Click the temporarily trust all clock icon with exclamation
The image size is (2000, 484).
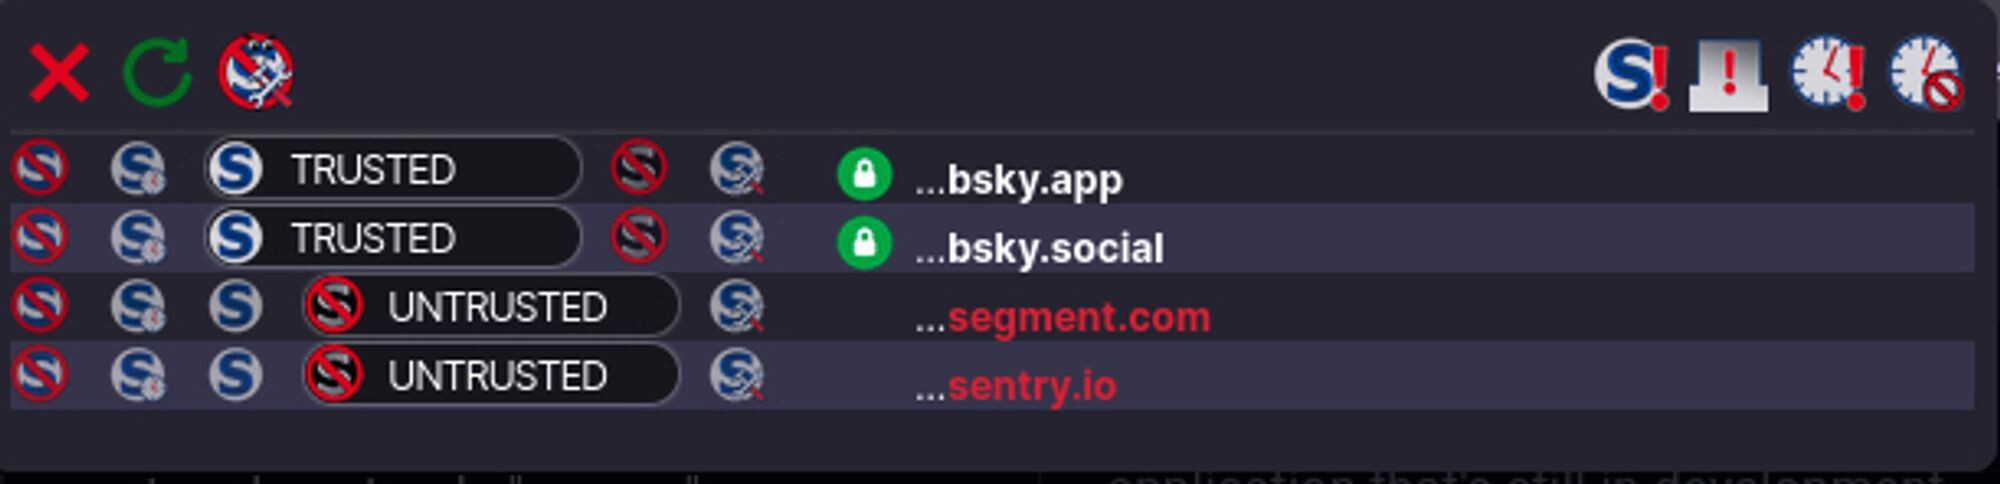(x=1828, y=74)
